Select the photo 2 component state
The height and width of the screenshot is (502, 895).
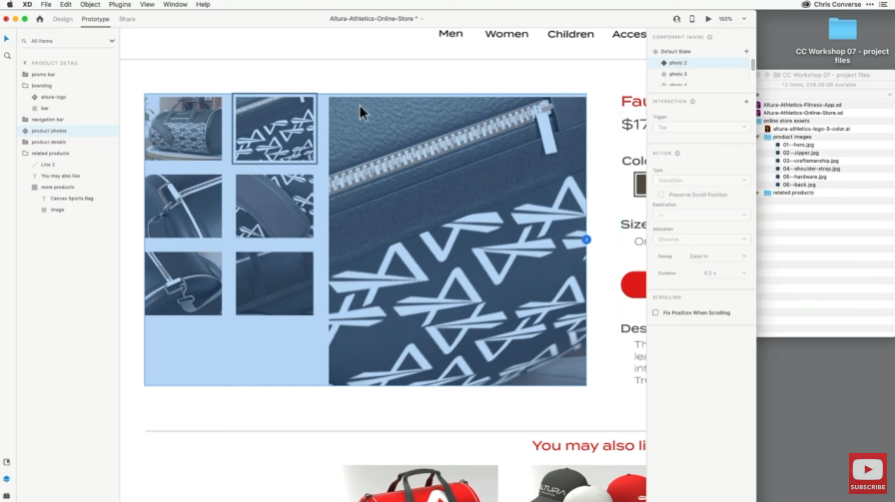coord(700,63)
